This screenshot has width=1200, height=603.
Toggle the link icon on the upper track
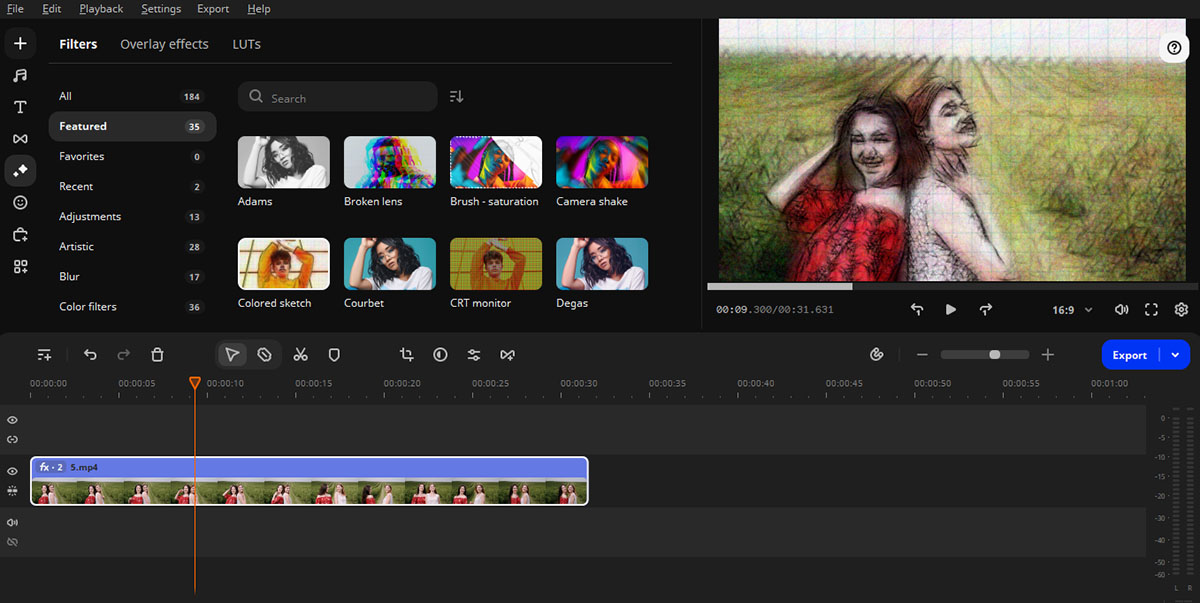click(12, 439)
